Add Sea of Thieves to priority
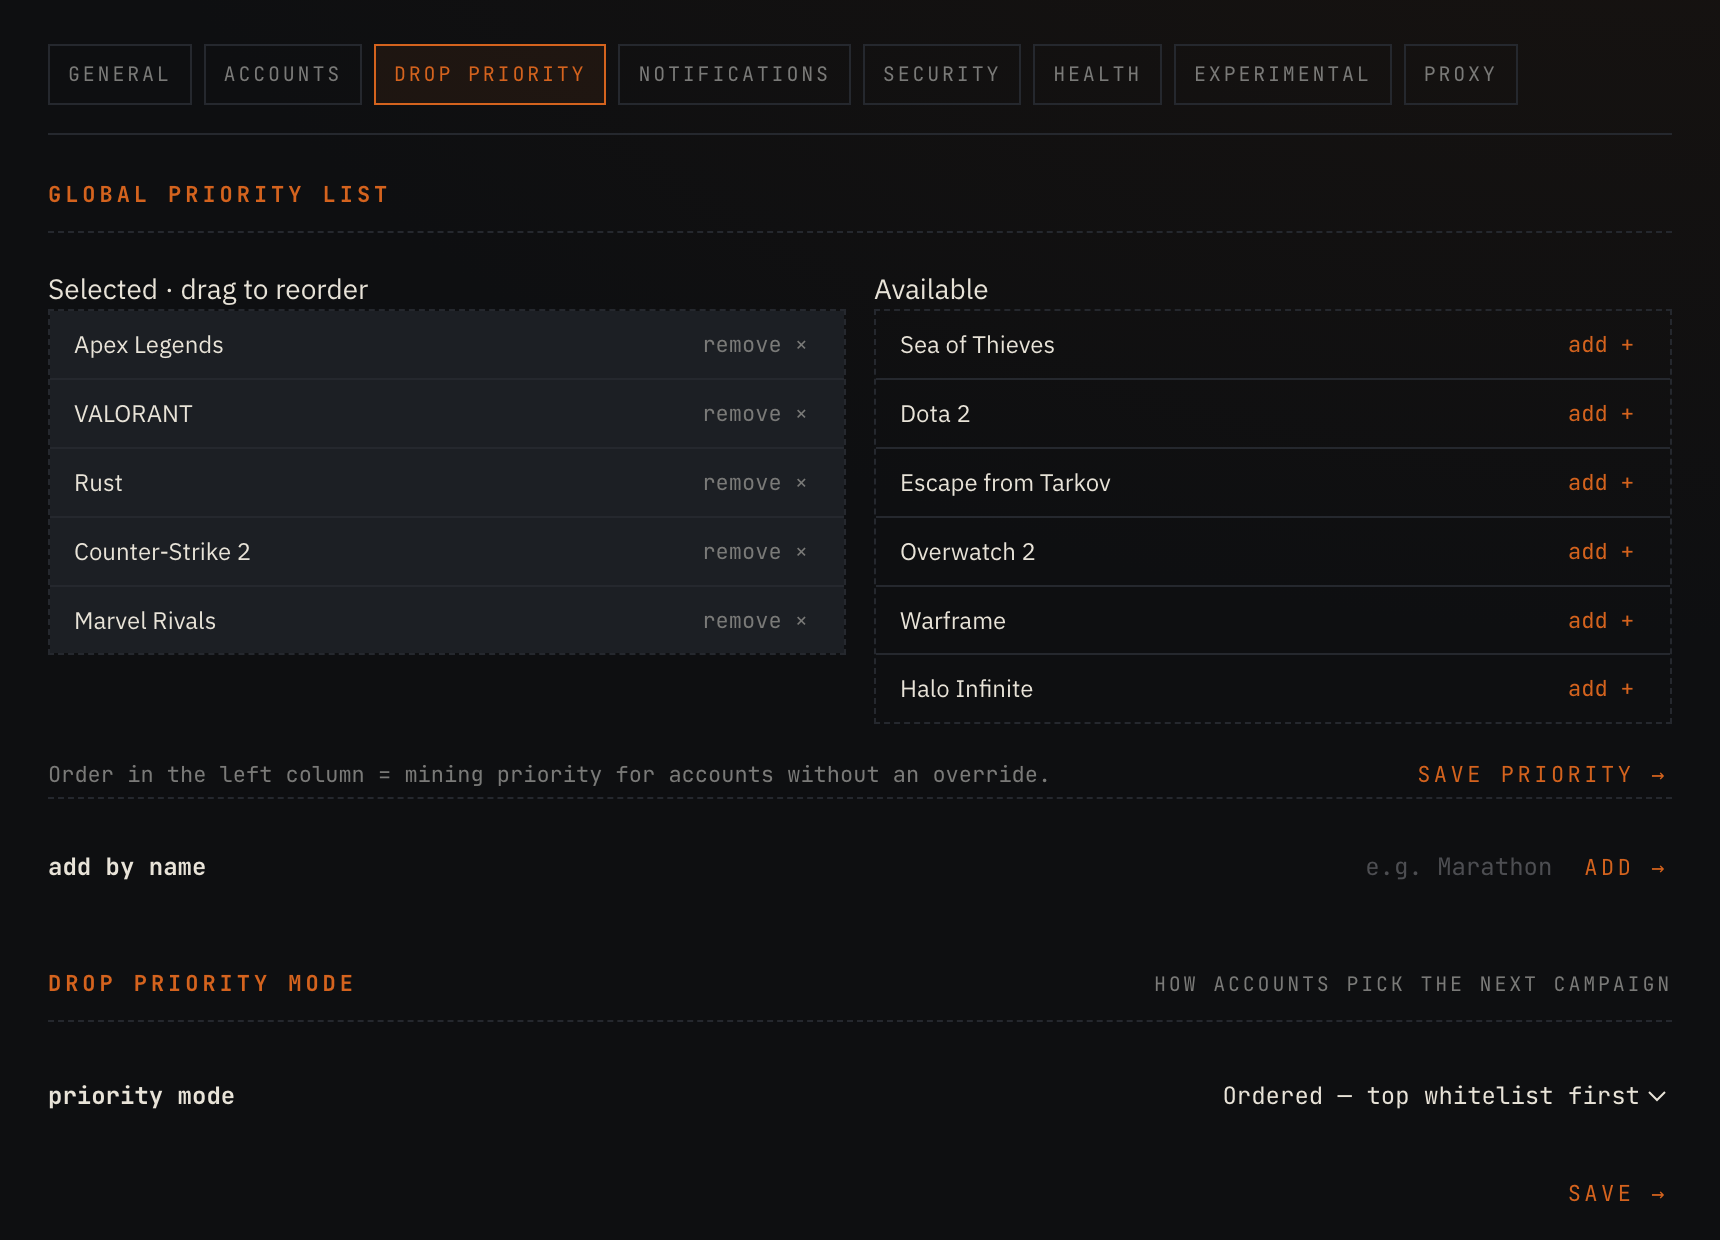The height and width of the screenshot is (1240, 1720). click(1600, 345)
